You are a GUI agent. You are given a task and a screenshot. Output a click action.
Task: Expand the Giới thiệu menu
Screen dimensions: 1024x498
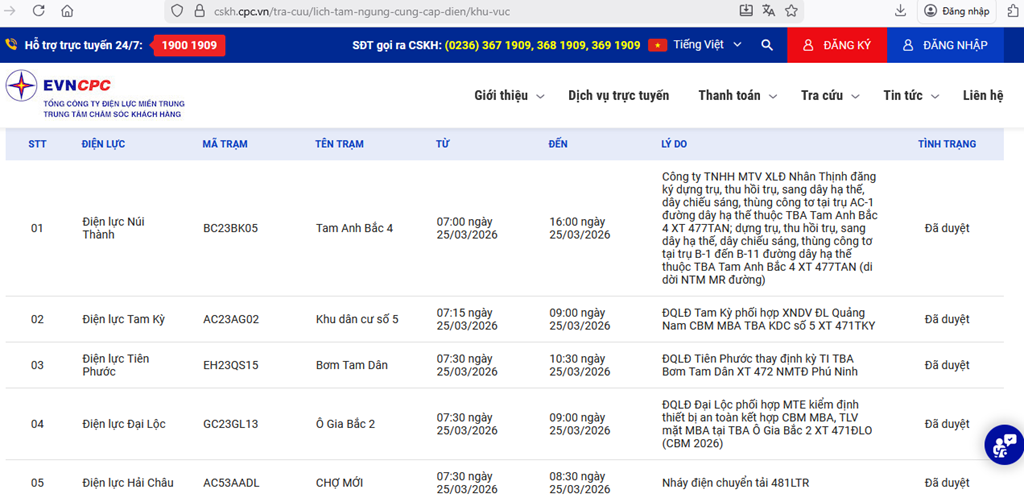(x=509, y=96)
